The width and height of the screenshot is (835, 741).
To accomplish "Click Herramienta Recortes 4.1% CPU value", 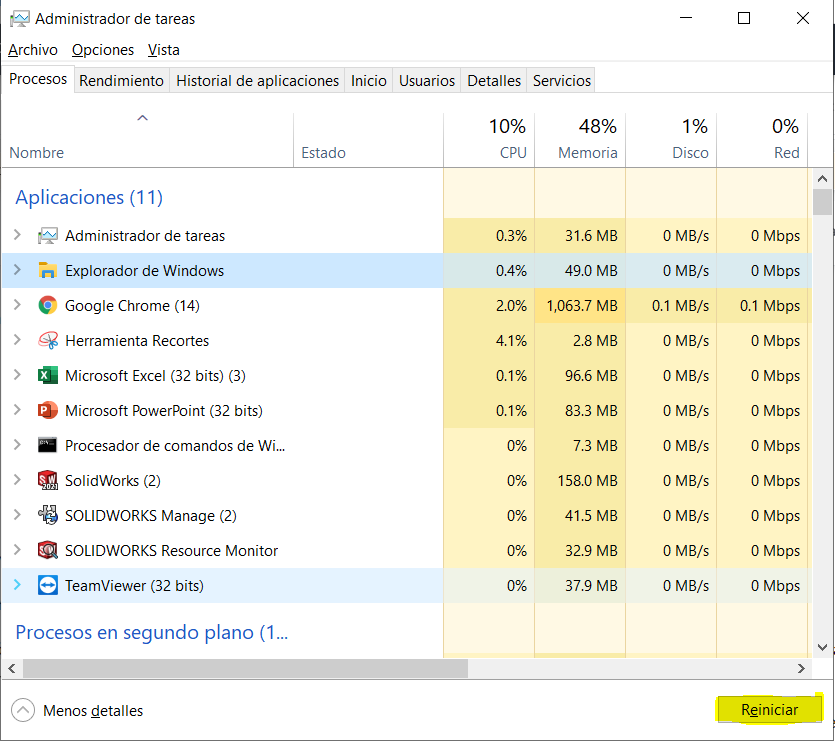I will pyautogui.click(x=511, y=340).
